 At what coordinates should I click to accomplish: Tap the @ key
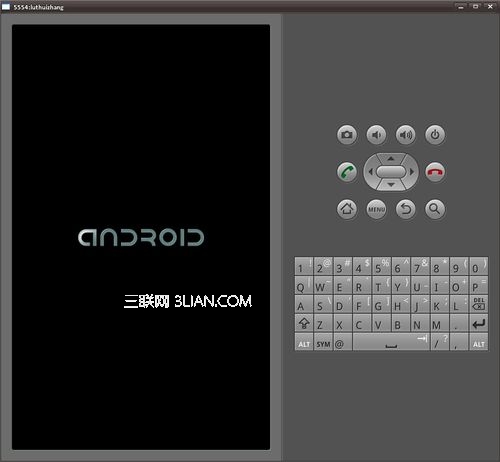pos(342,342)
